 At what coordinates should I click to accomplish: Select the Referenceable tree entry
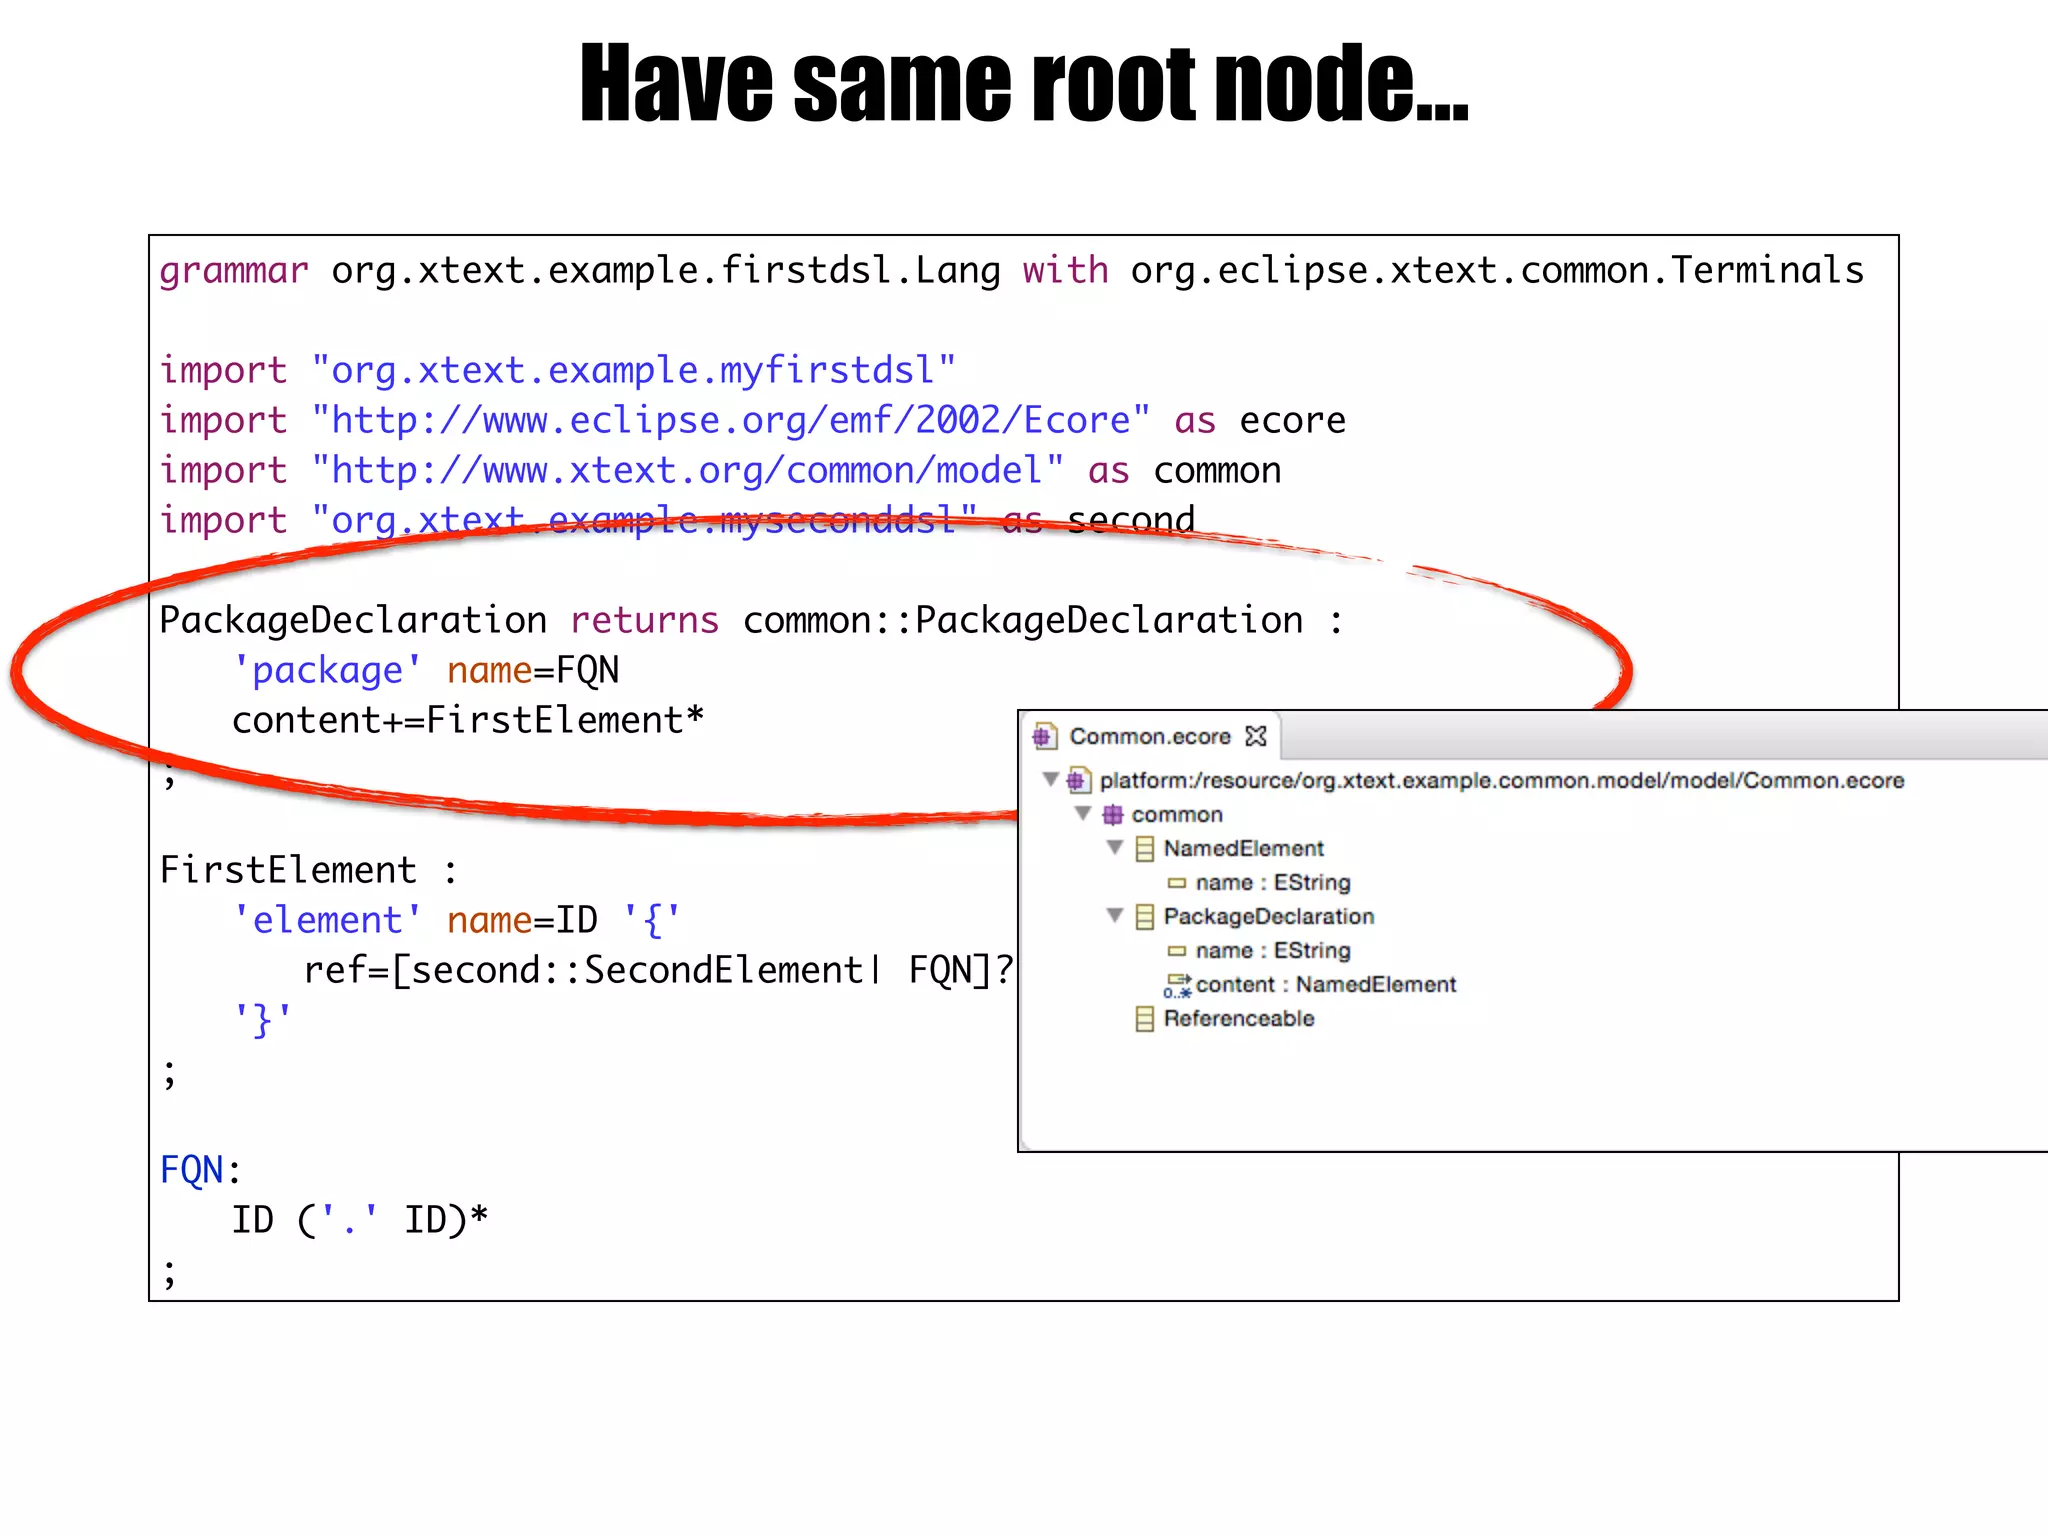1238,1019
